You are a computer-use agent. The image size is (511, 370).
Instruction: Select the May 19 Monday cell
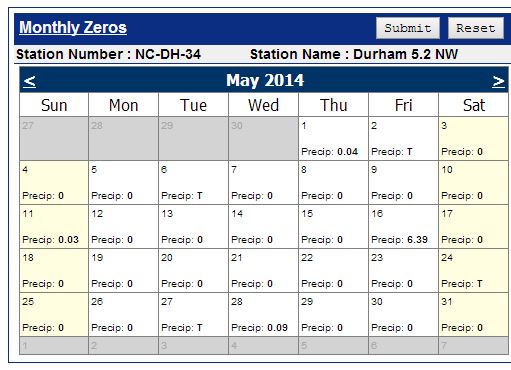click(123, 271)
